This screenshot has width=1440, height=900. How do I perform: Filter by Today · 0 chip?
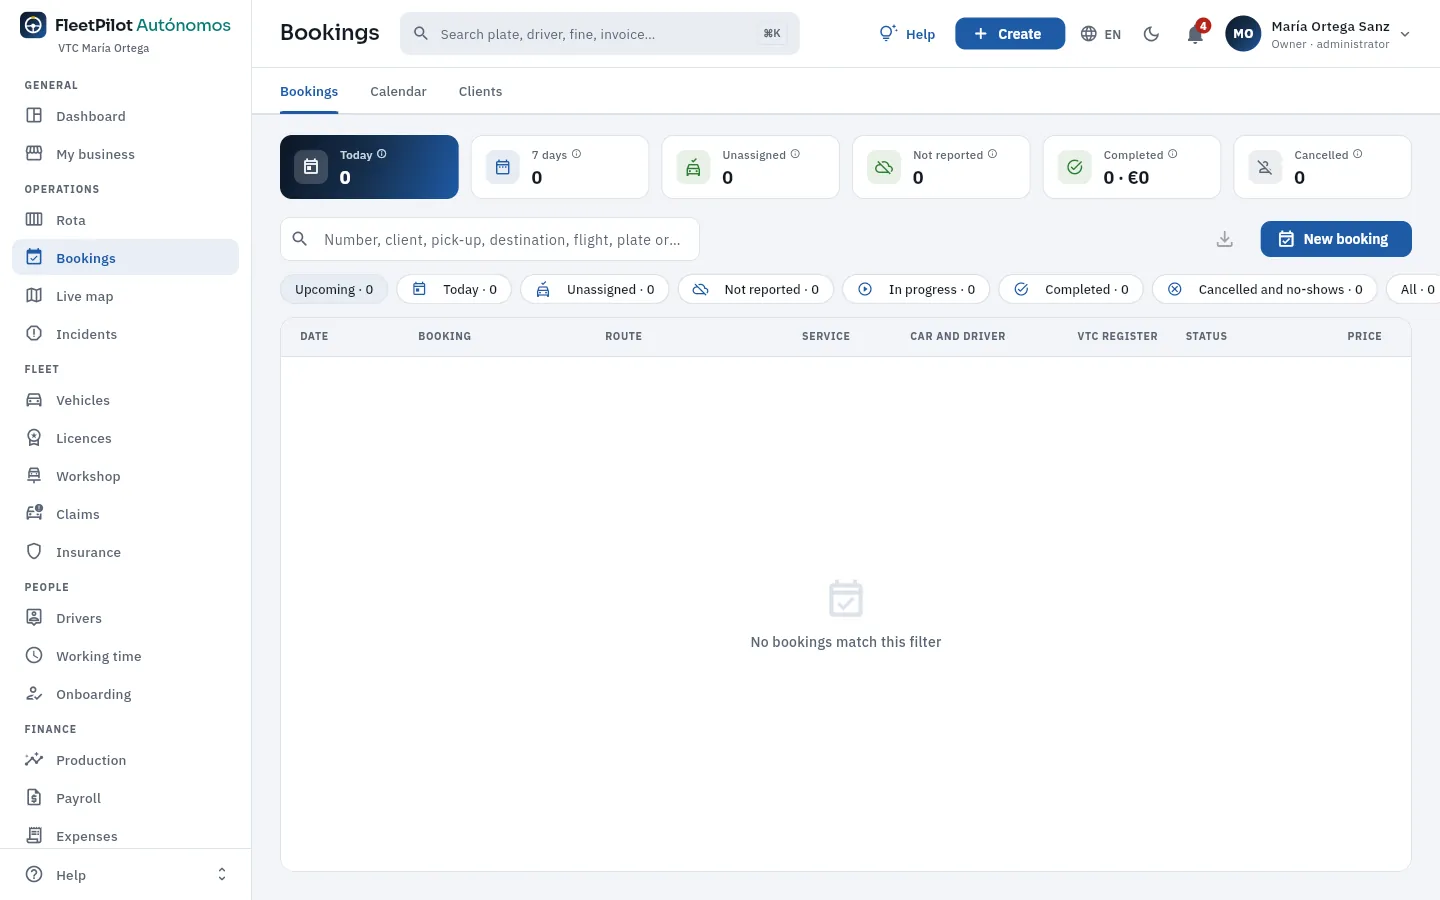[x=454, y=289]
